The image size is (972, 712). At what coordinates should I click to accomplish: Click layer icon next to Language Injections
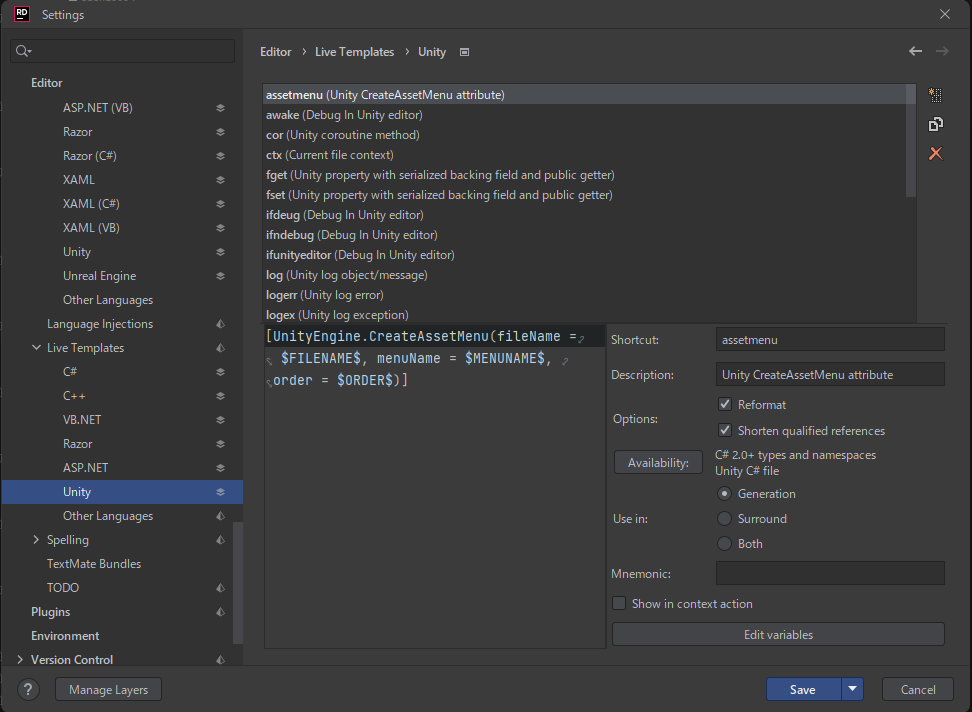coord(220,324)
